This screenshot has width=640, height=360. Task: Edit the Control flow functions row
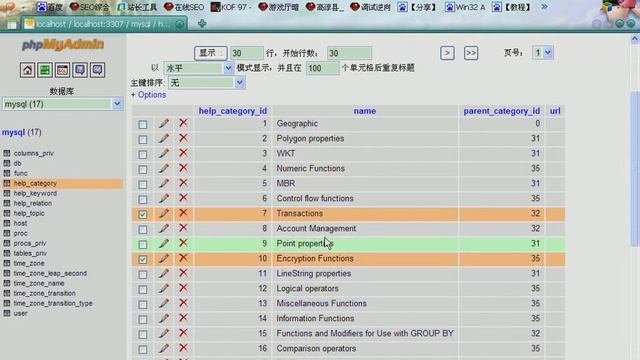164,198
